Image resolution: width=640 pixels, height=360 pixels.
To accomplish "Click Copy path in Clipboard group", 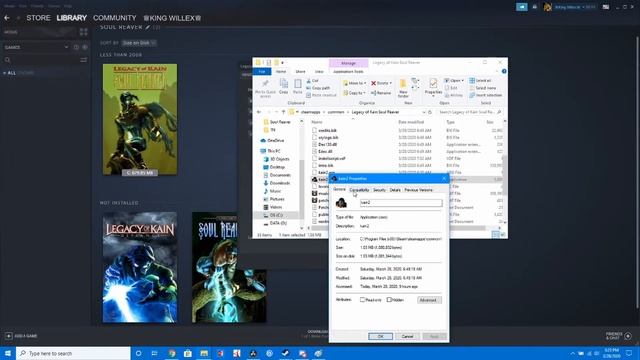I will 318,88.
